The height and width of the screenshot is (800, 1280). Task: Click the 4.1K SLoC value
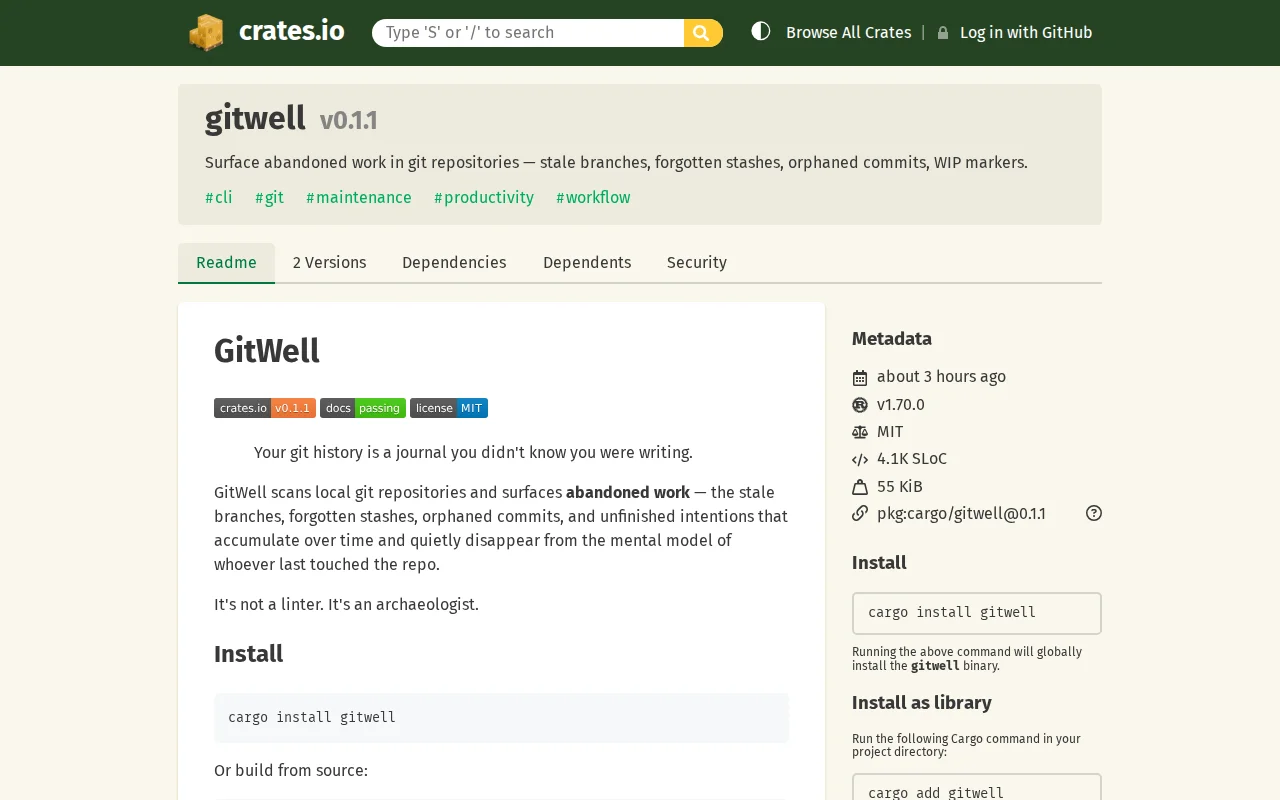(x=912, y=459)
